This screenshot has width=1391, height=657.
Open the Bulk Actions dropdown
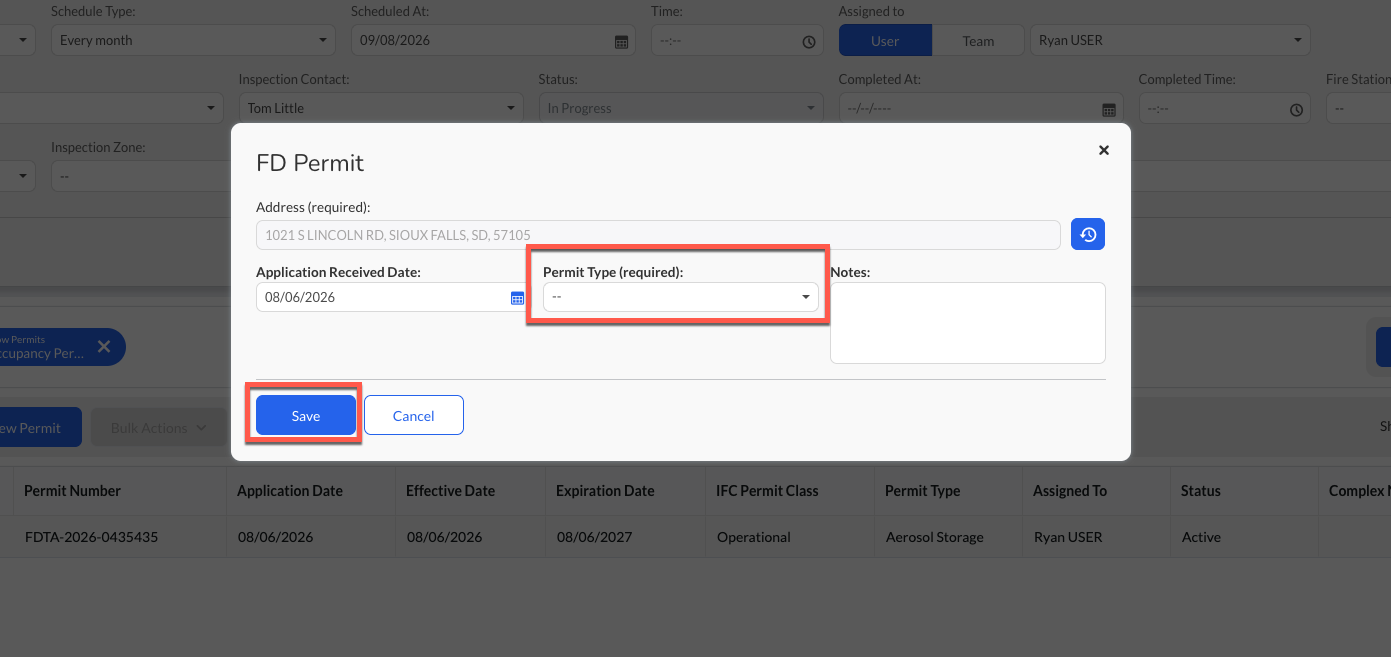click(x=158, y=428)
